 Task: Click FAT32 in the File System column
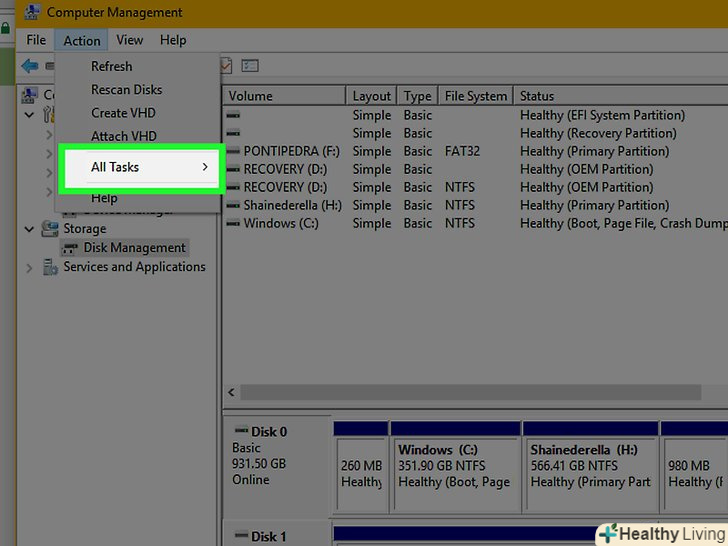pos(462,151)
